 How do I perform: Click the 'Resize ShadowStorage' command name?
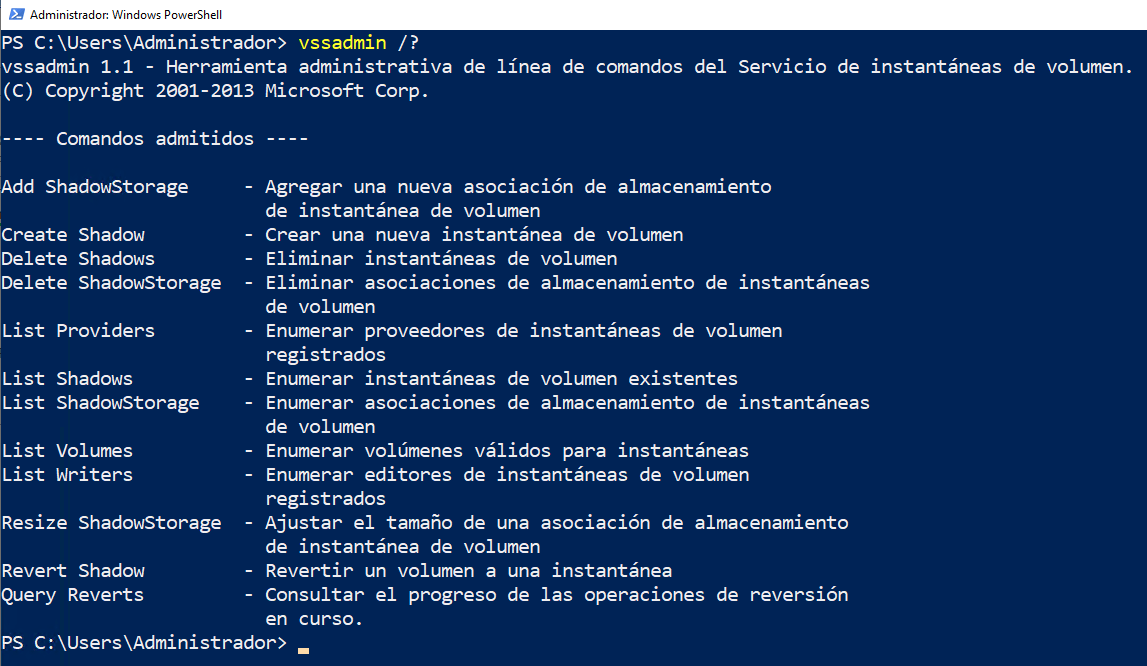point(111,523)
